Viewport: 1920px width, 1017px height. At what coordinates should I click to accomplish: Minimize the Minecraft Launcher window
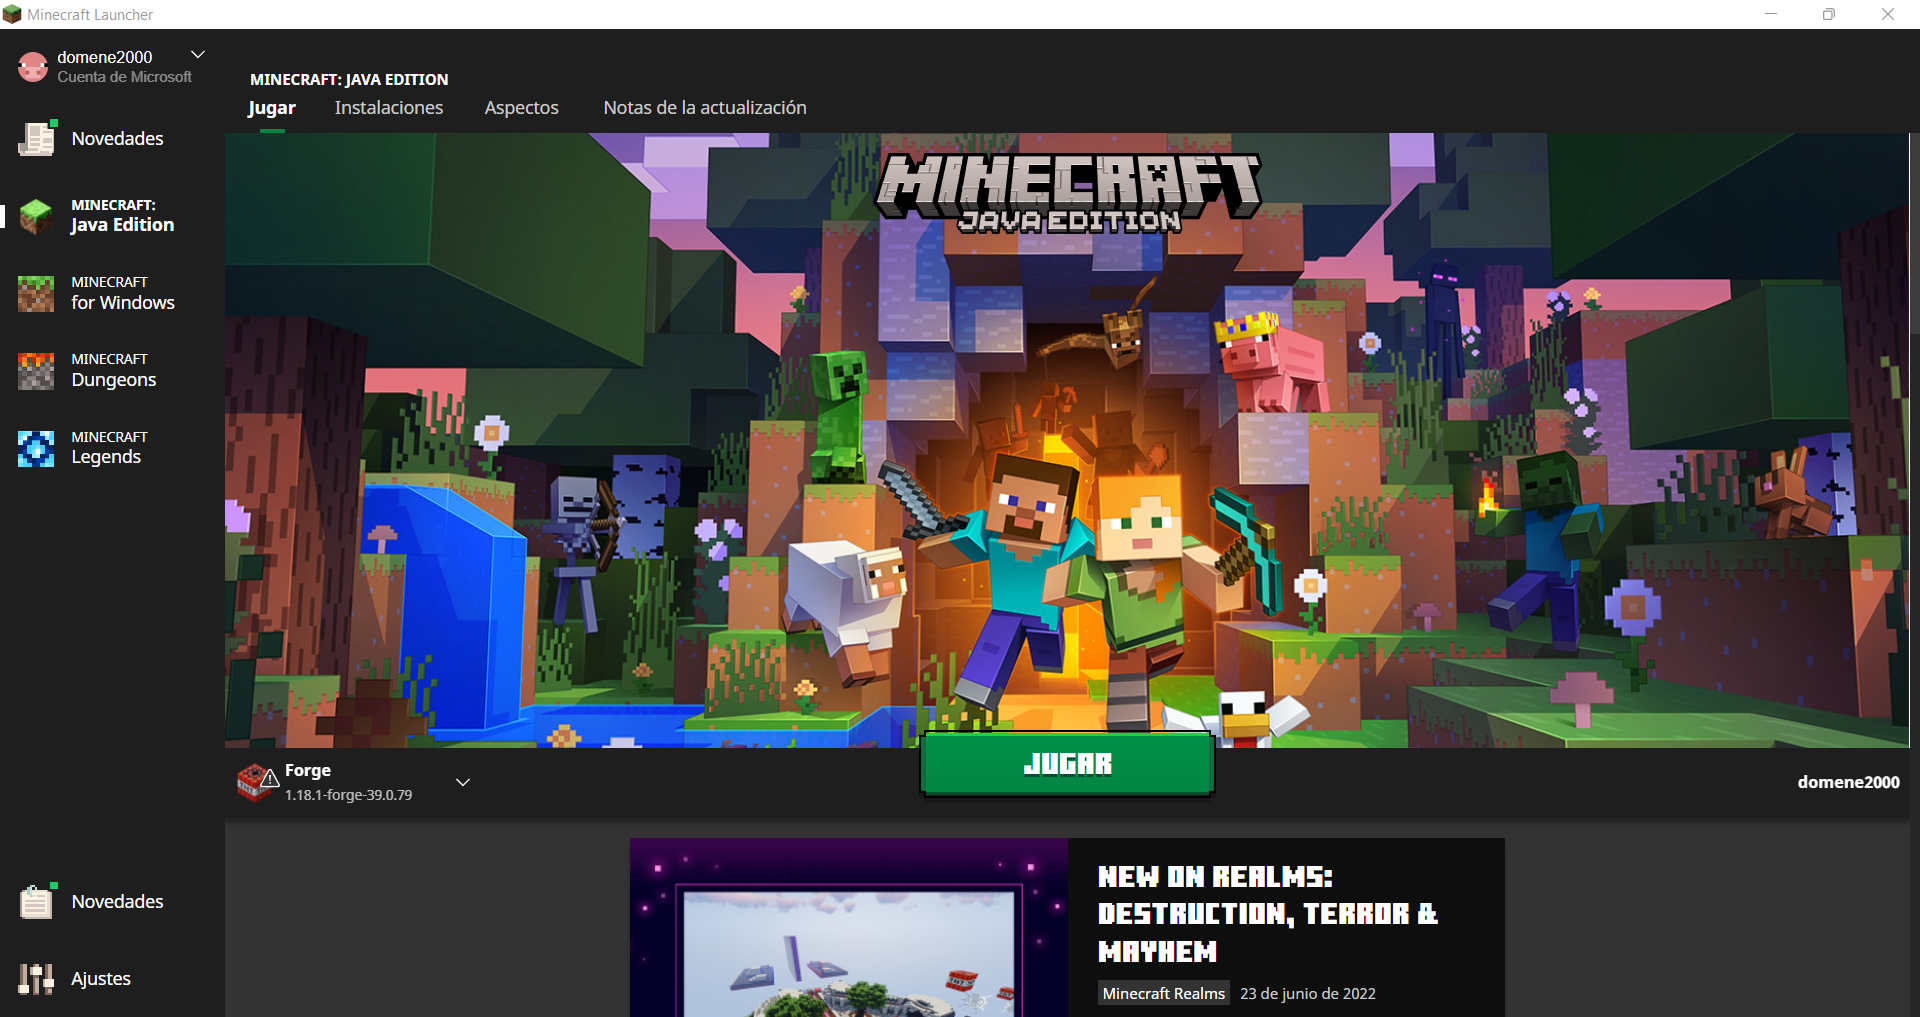tap(1771, 14)
